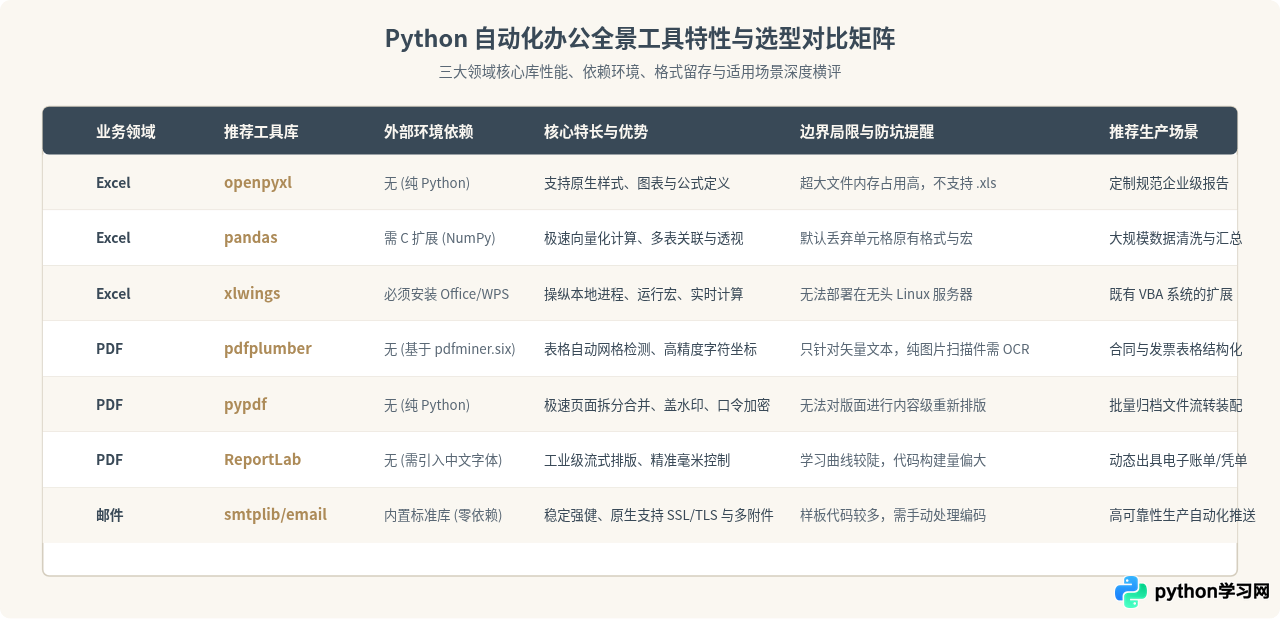Click the '无 (需引入中文字体)' cell
The width and height of the screenshot is (1280, 619).
coord(443,461)
